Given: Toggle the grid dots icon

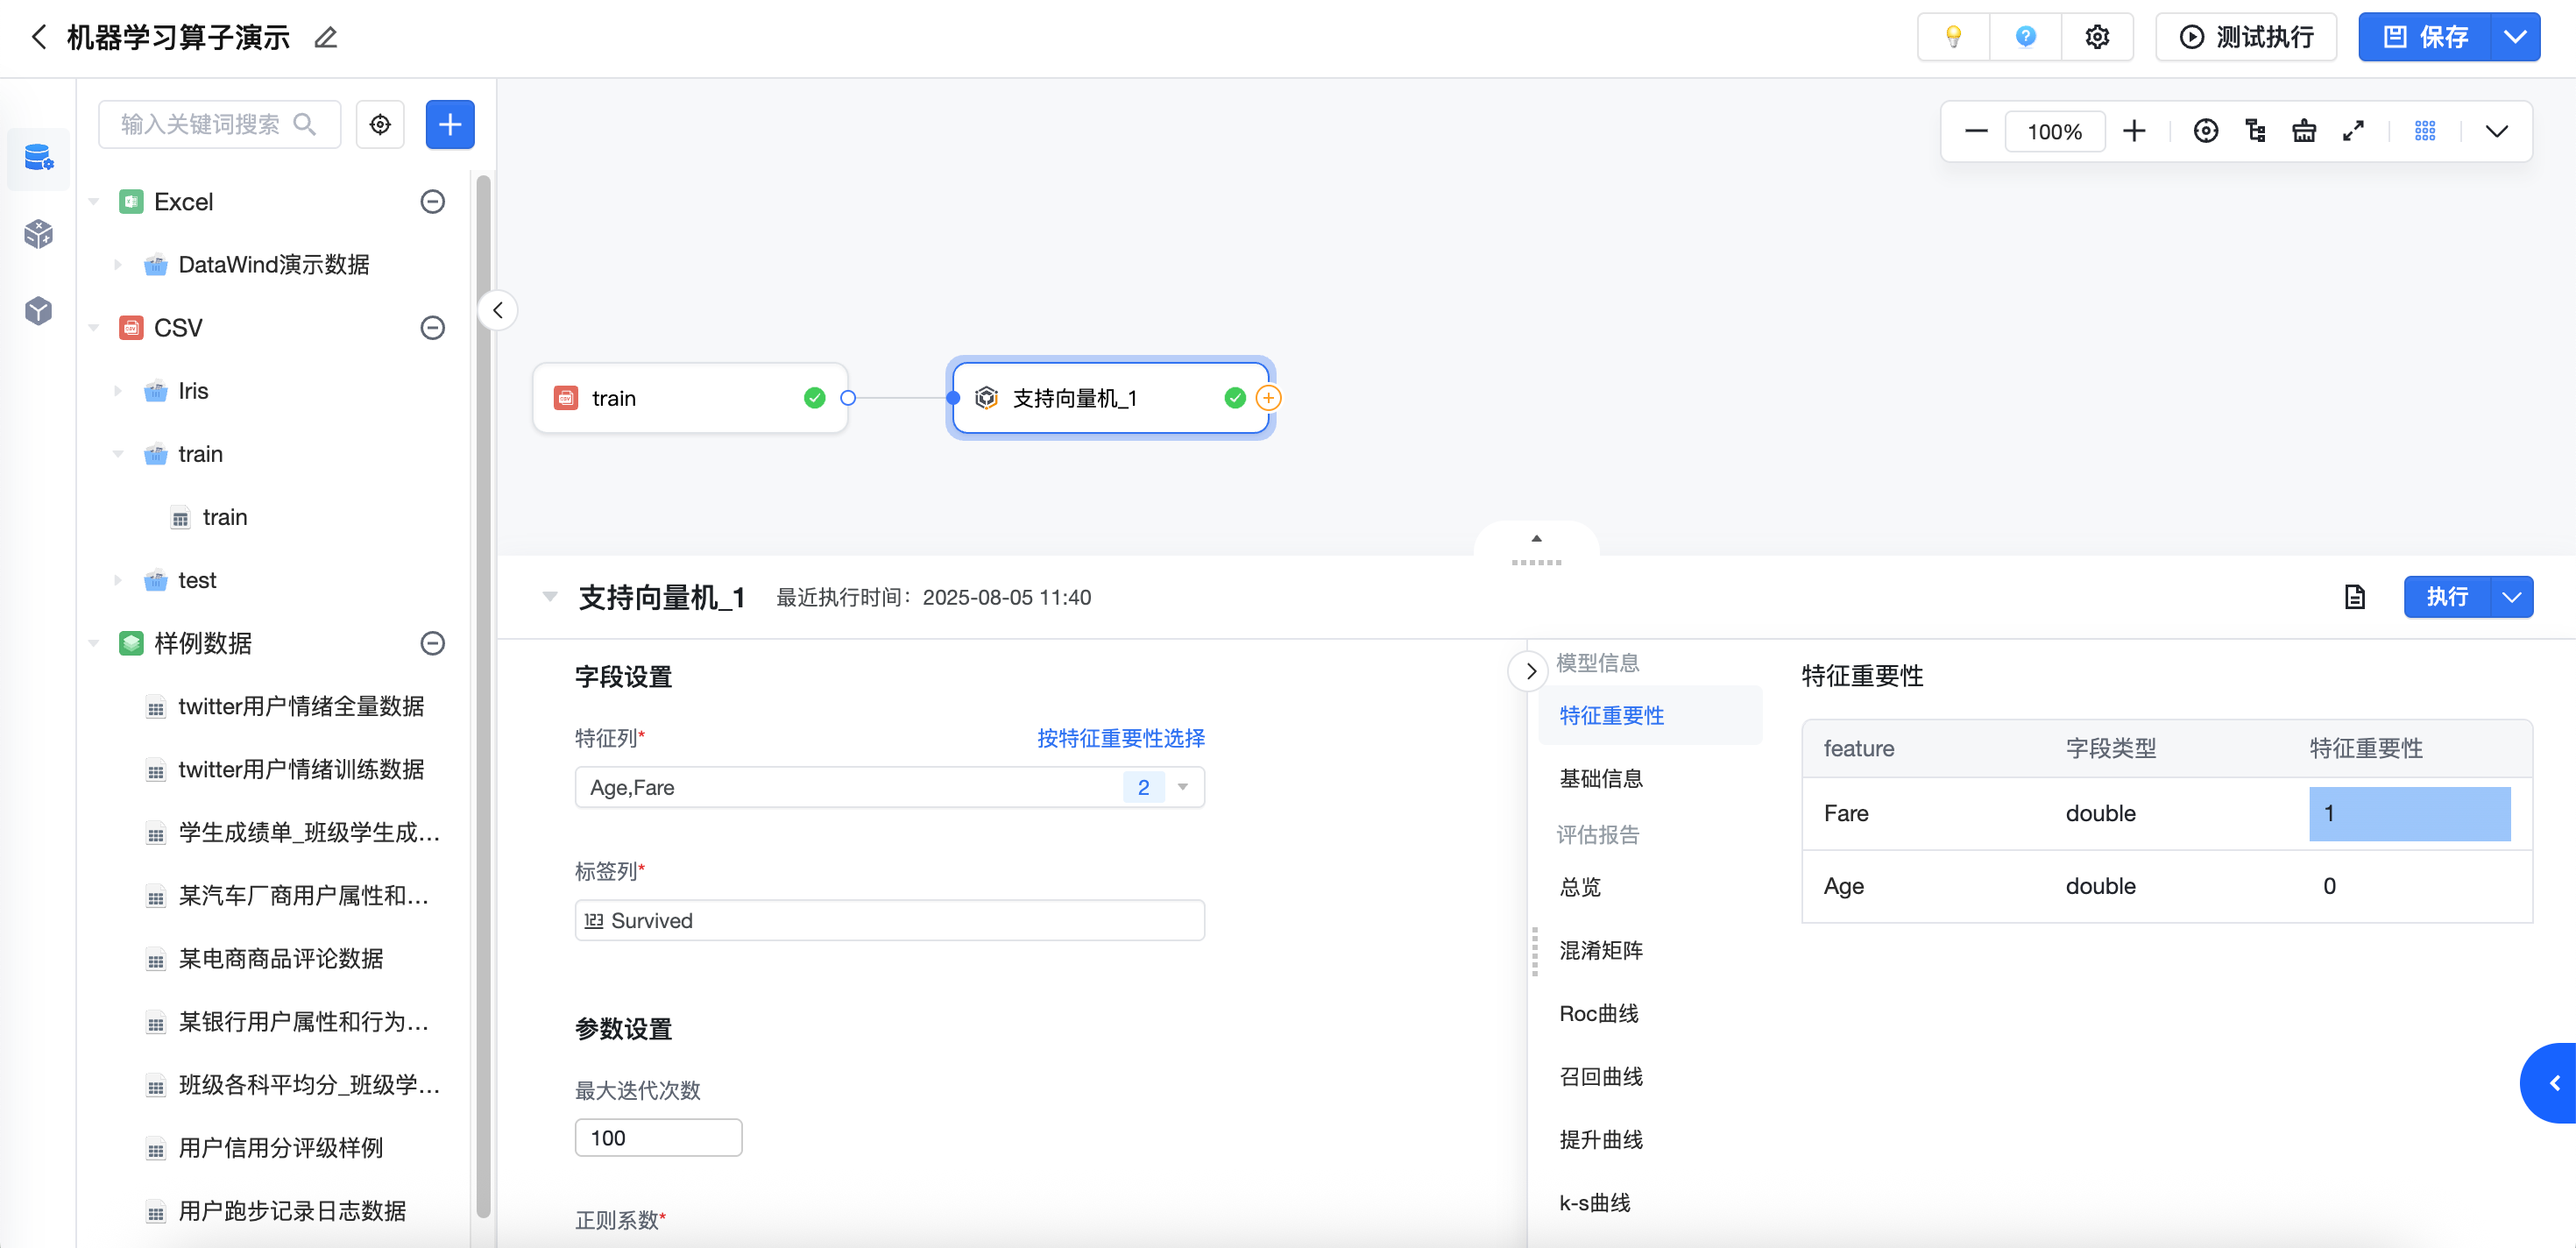Looking at the screenshot, I should [2425, 131].
